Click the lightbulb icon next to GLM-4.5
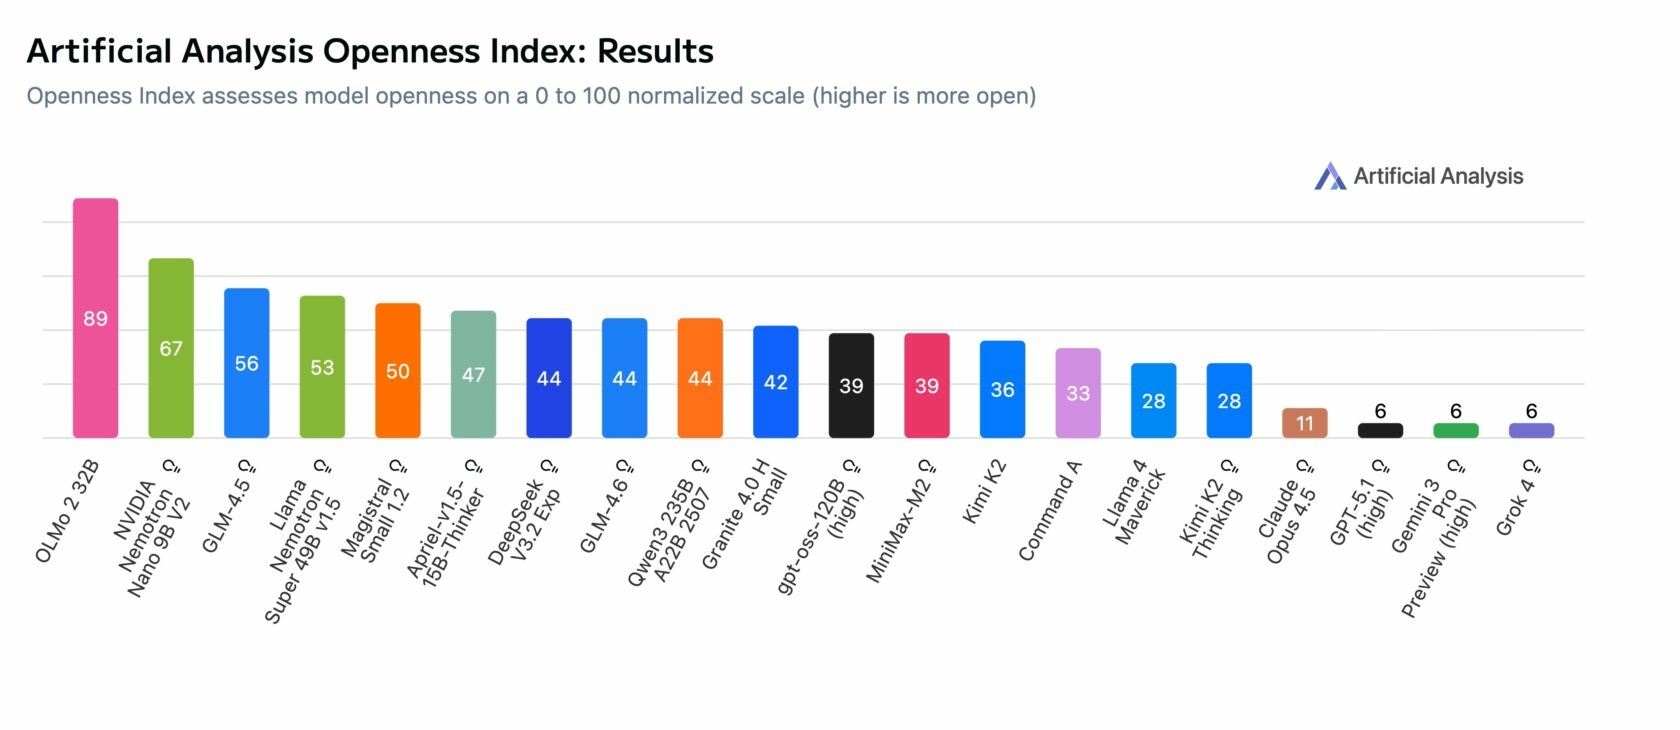Viewport: 1680px width, 730px height. point(247,466)
